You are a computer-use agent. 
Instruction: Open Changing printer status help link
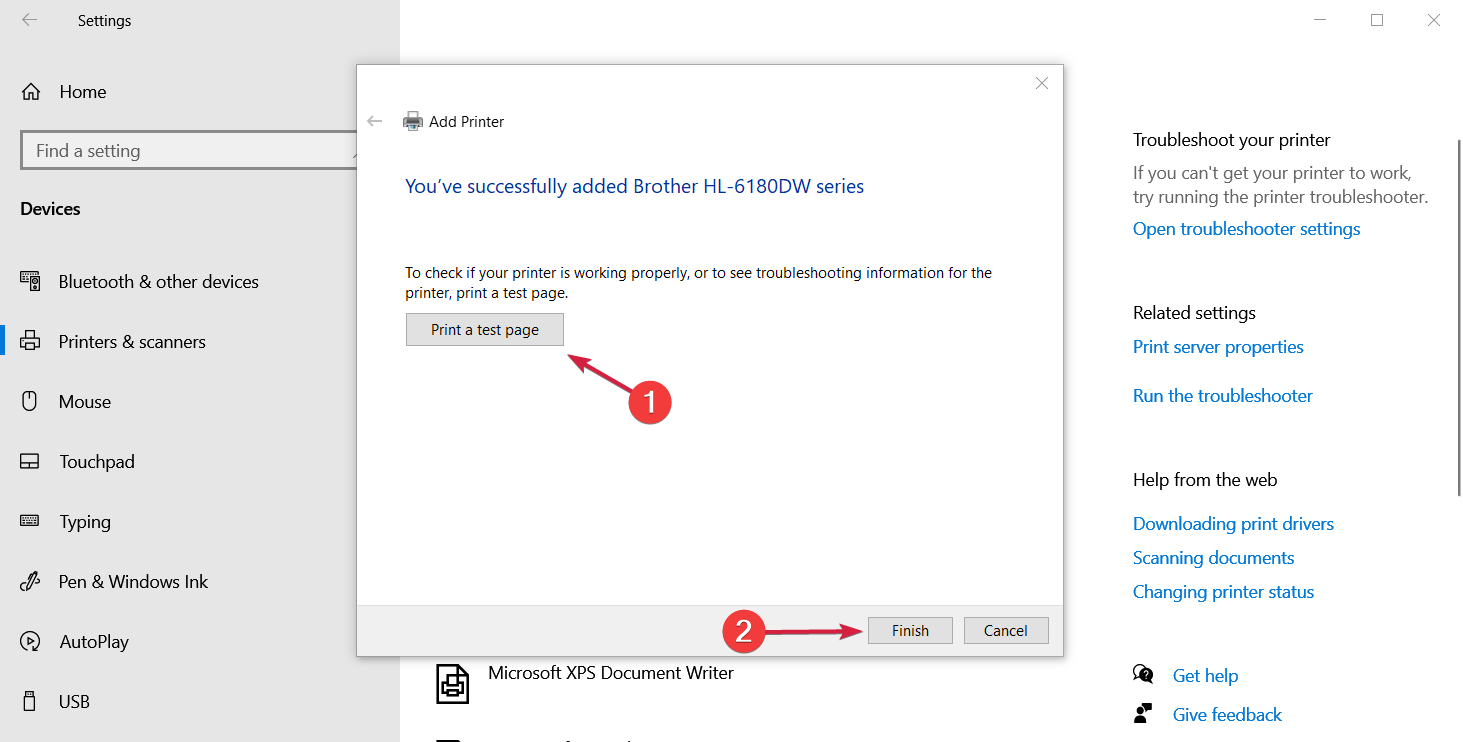click(x=1223, y=592)
